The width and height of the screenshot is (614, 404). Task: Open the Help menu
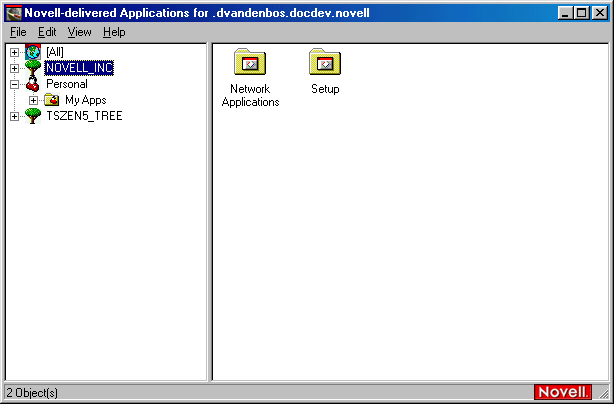[114, 32]
